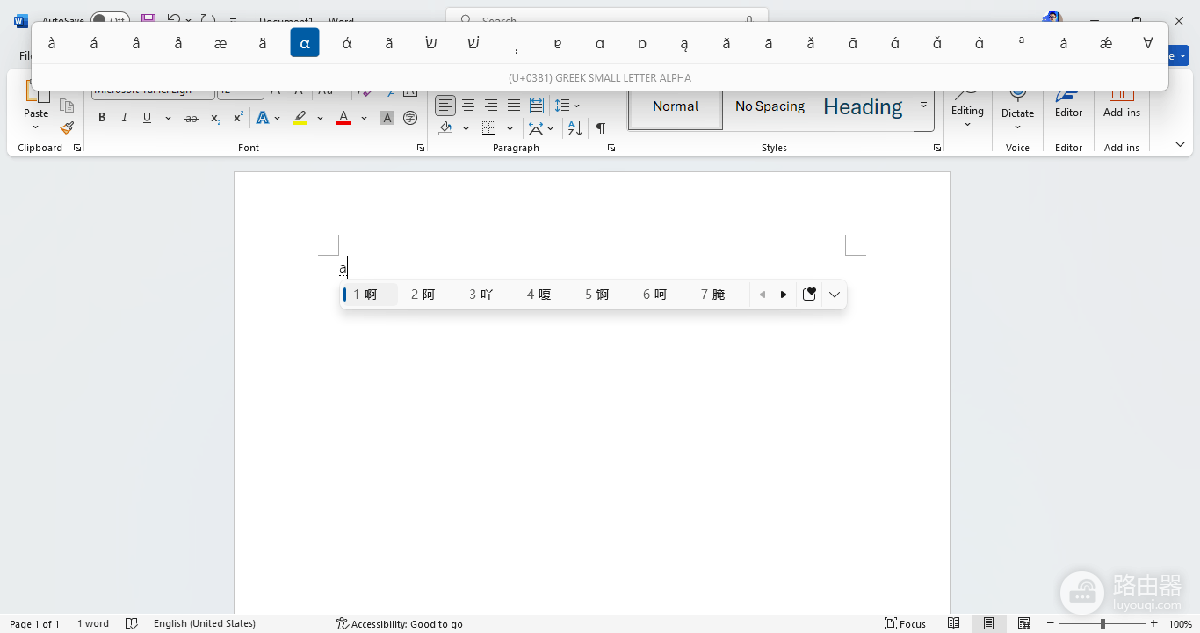Switch to Read Mode view in status bar
Viewport: 1200px width, 633px height.
pos(954,624)
